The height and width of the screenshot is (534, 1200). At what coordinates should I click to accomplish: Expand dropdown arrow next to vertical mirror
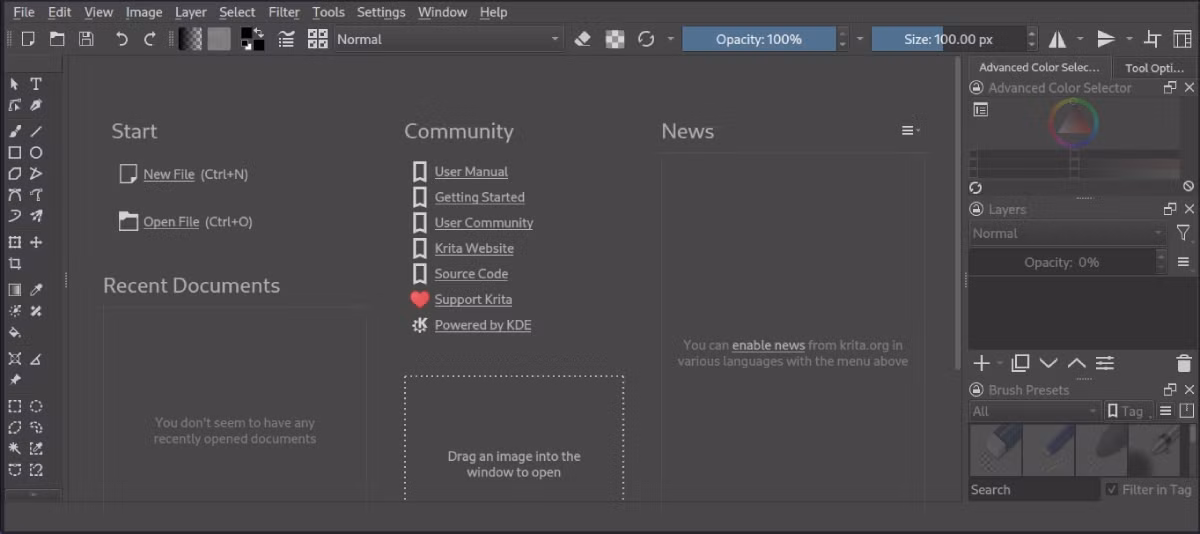1129,39
